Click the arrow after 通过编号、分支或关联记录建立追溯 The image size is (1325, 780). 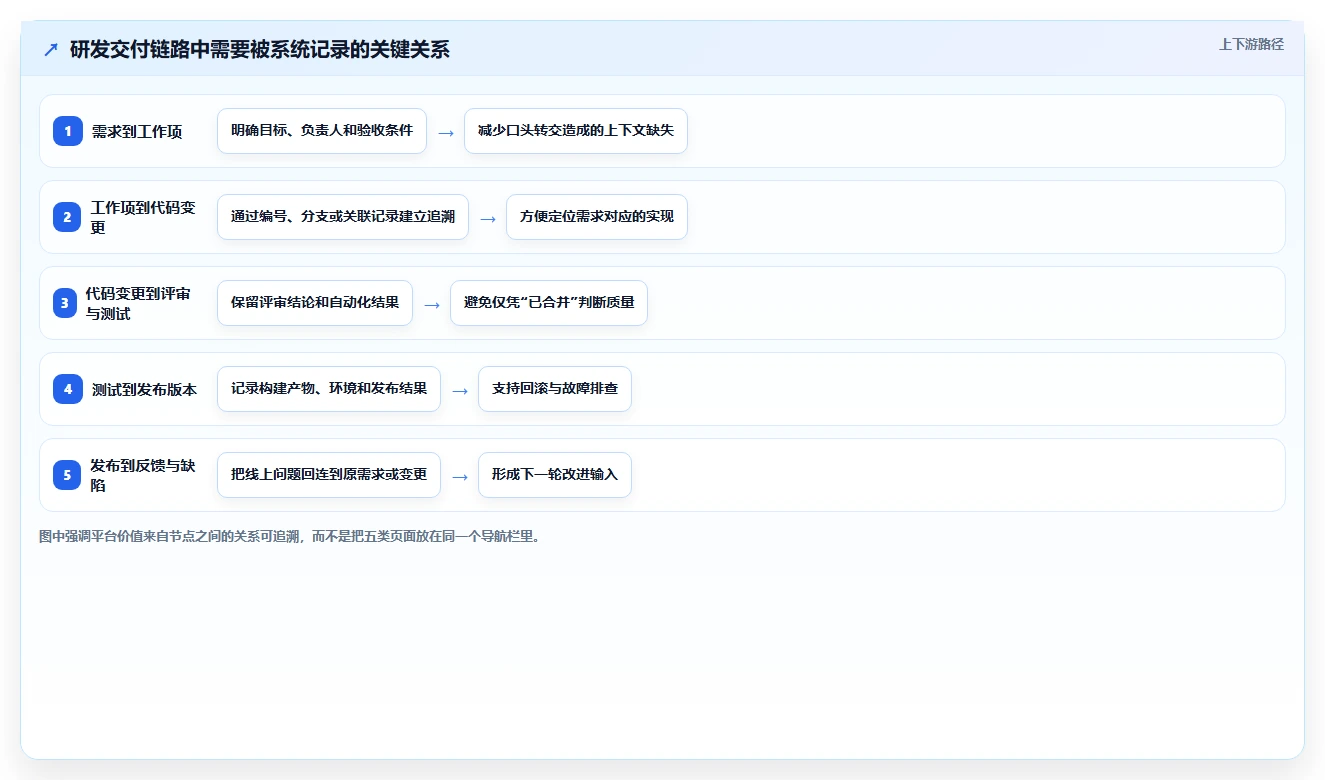point(488,218)
